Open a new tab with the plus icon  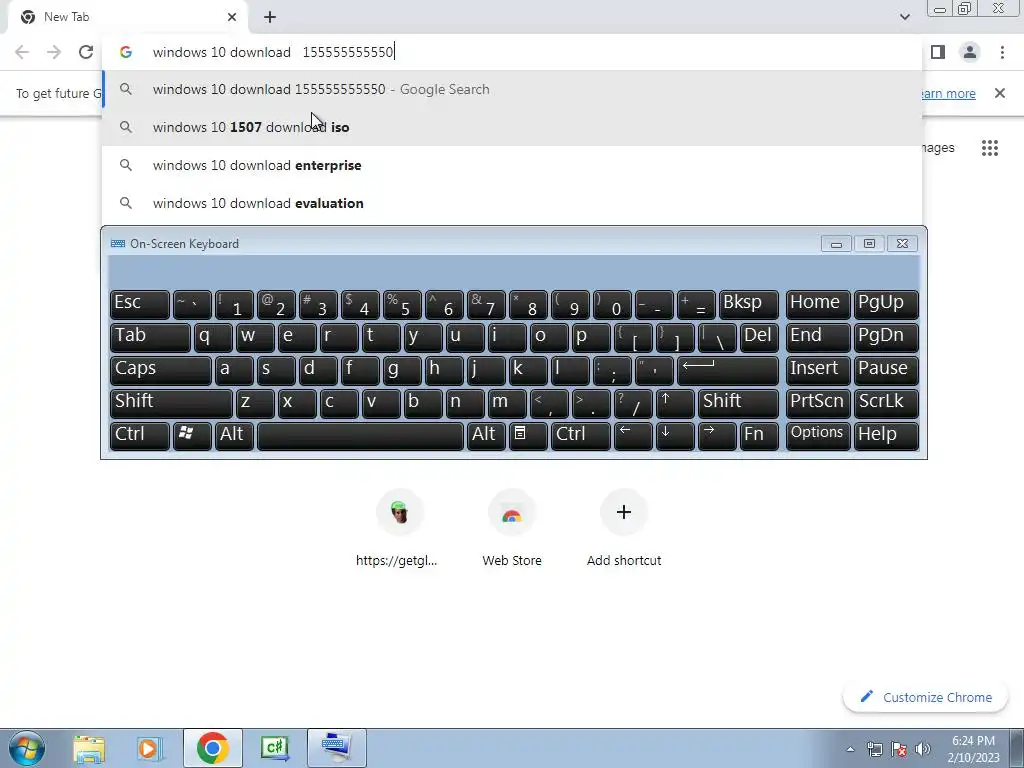coord(270,17)
